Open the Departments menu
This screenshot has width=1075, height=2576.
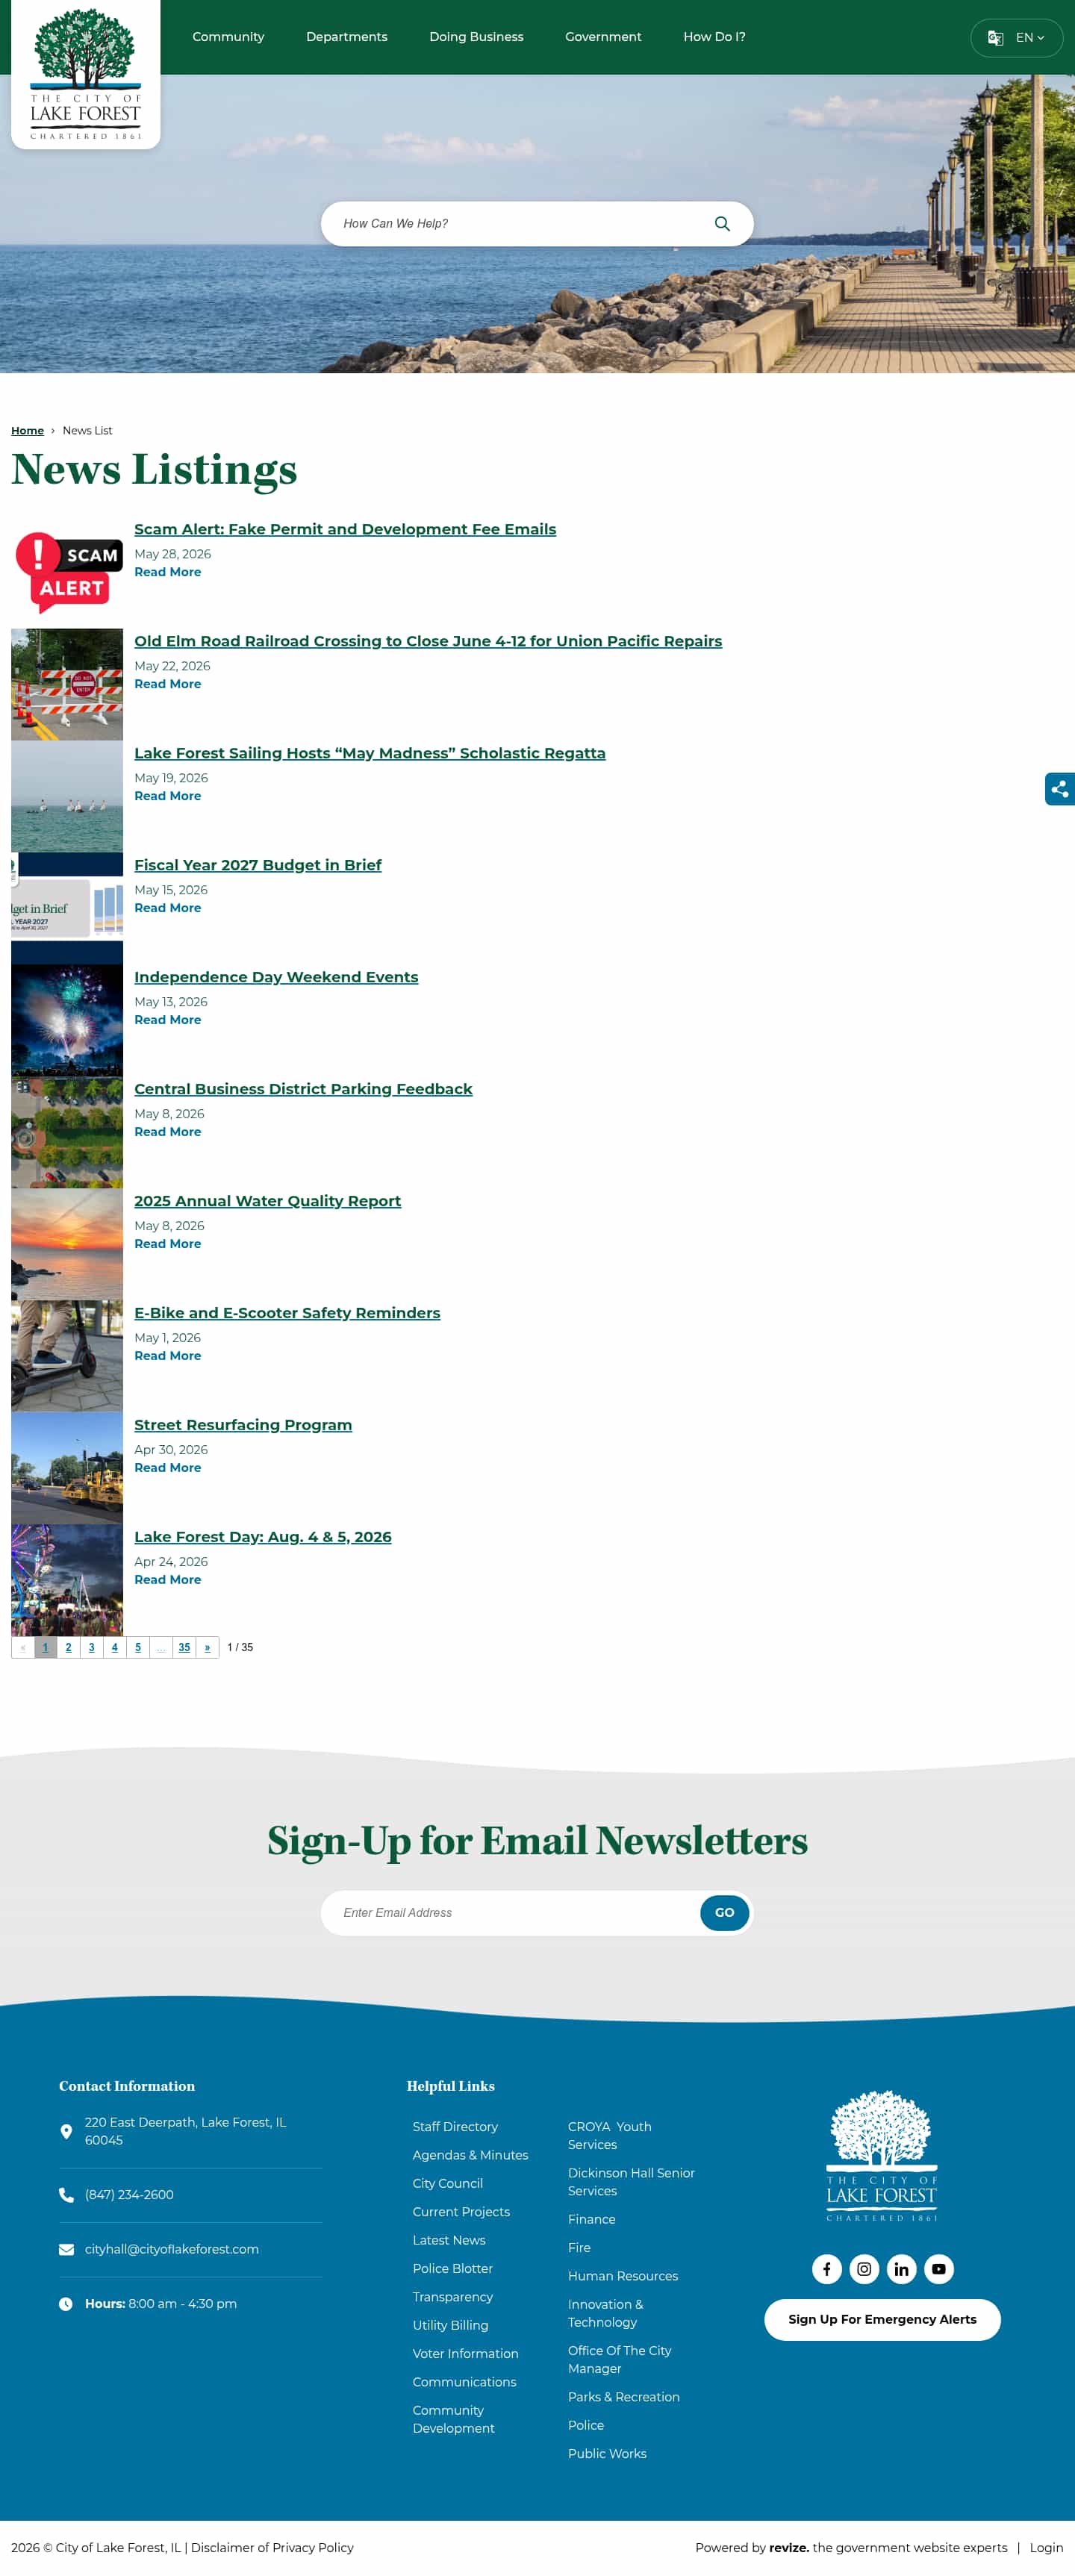point(346,37)
